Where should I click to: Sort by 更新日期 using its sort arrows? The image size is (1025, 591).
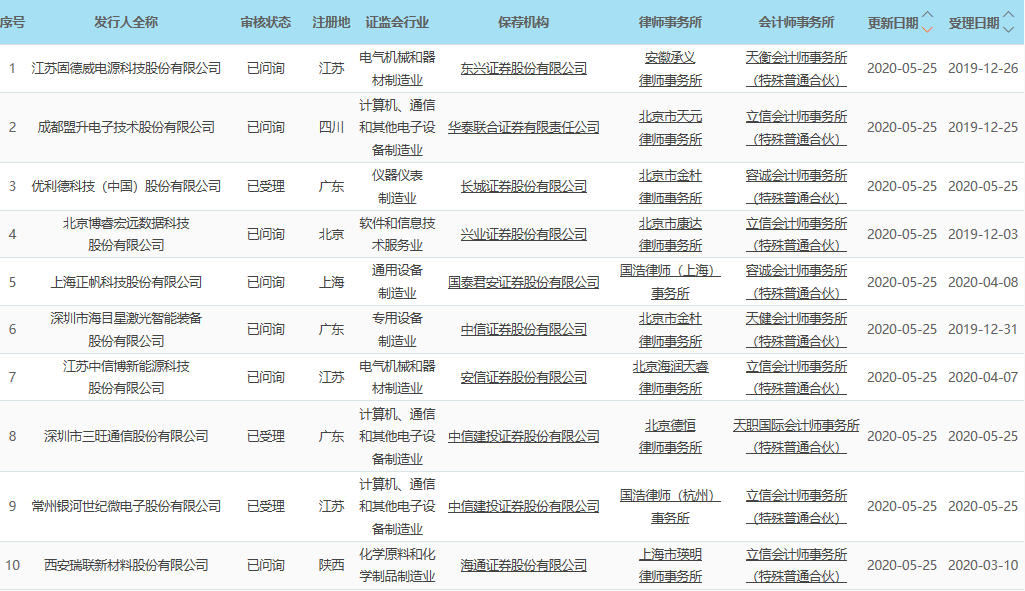(x=927, y=22)
